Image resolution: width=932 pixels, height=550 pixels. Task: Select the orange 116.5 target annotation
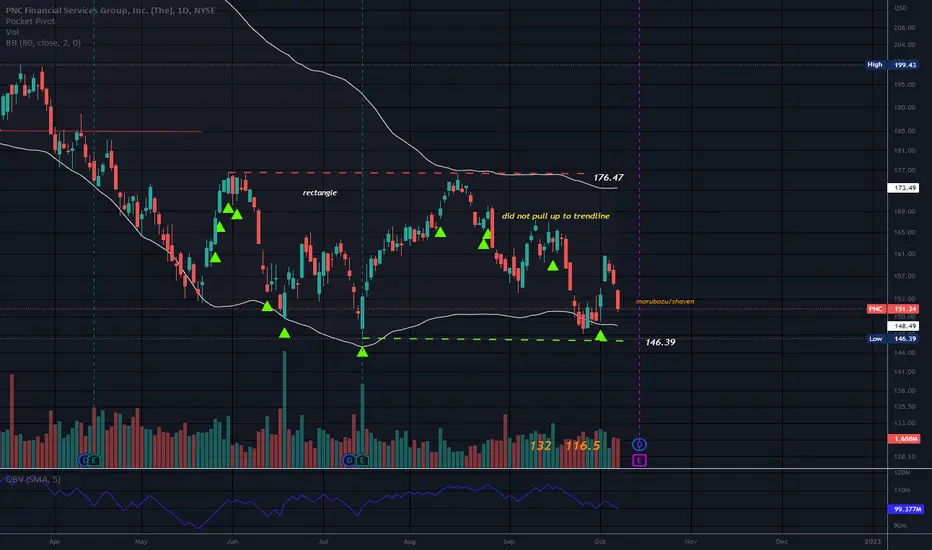[x=582, y=445]
